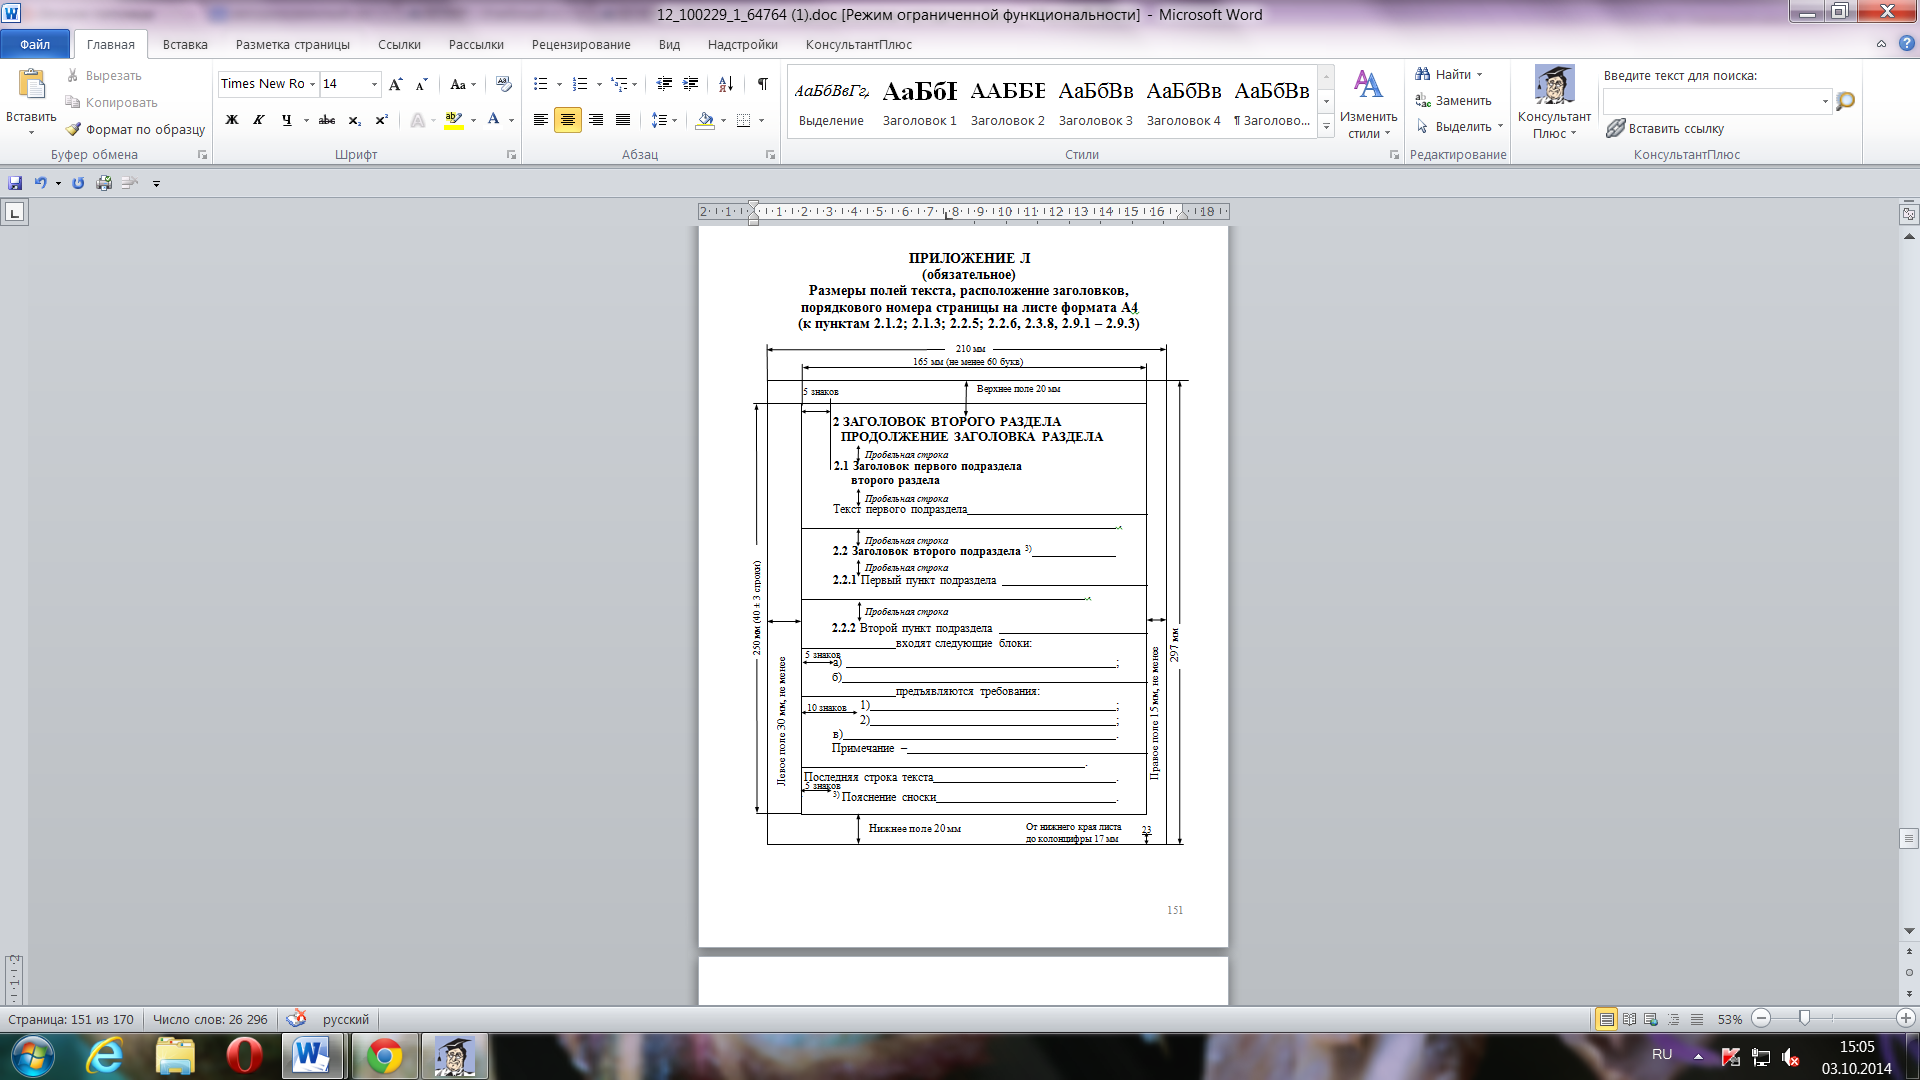Click the Paste (Вставить) clipboard icon

tap(31, 84)
